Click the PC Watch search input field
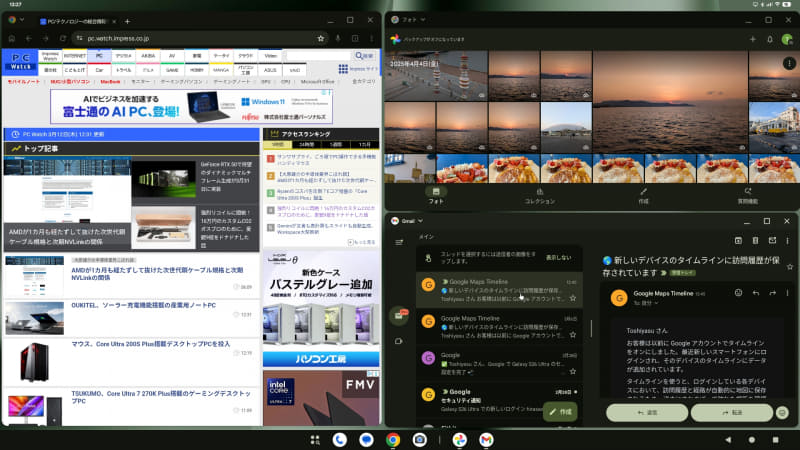 click(x=318, y=56)
